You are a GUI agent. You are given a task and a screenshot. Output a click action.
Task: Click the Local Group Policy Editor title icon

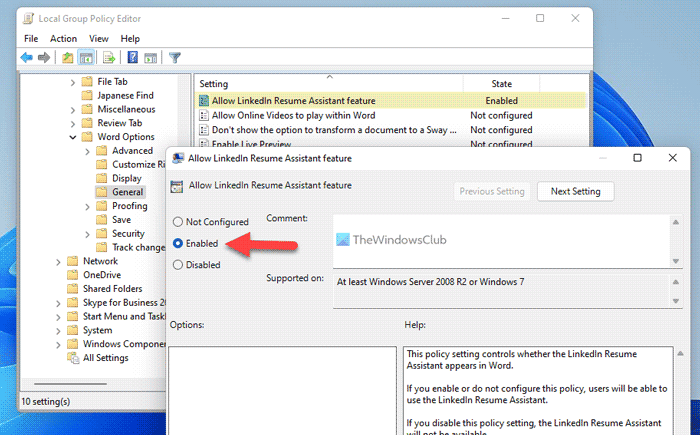click(28, 19)
